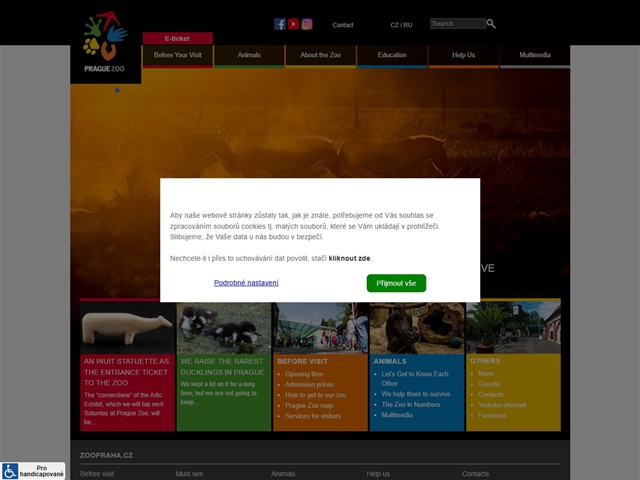
Task: Open the Inuit statuette thumbnail image
Action: point(127,327)
